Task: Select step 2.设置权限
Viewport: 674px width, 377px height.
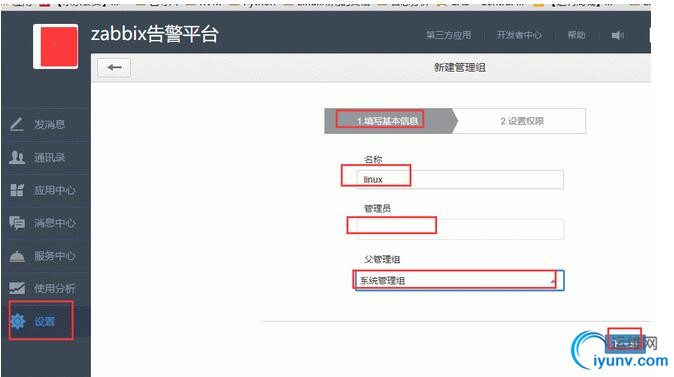Action: click(x=522, y=121)
